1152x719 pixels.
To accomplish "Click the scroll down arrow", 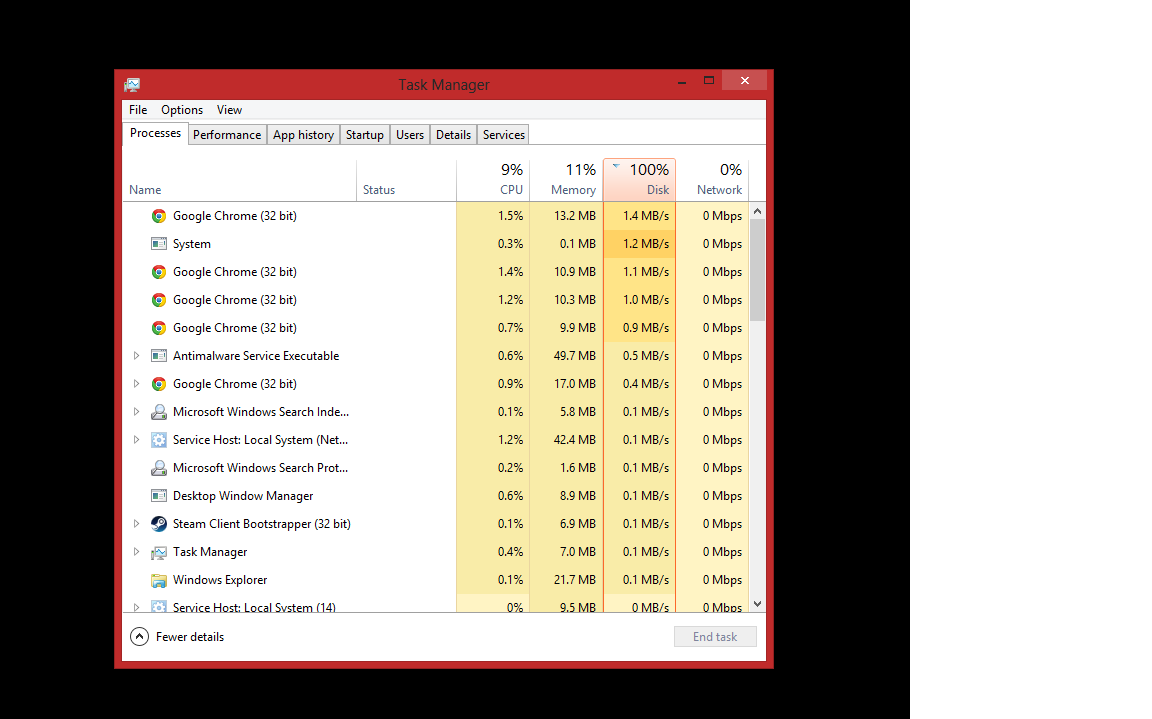I will pos(757,604).
